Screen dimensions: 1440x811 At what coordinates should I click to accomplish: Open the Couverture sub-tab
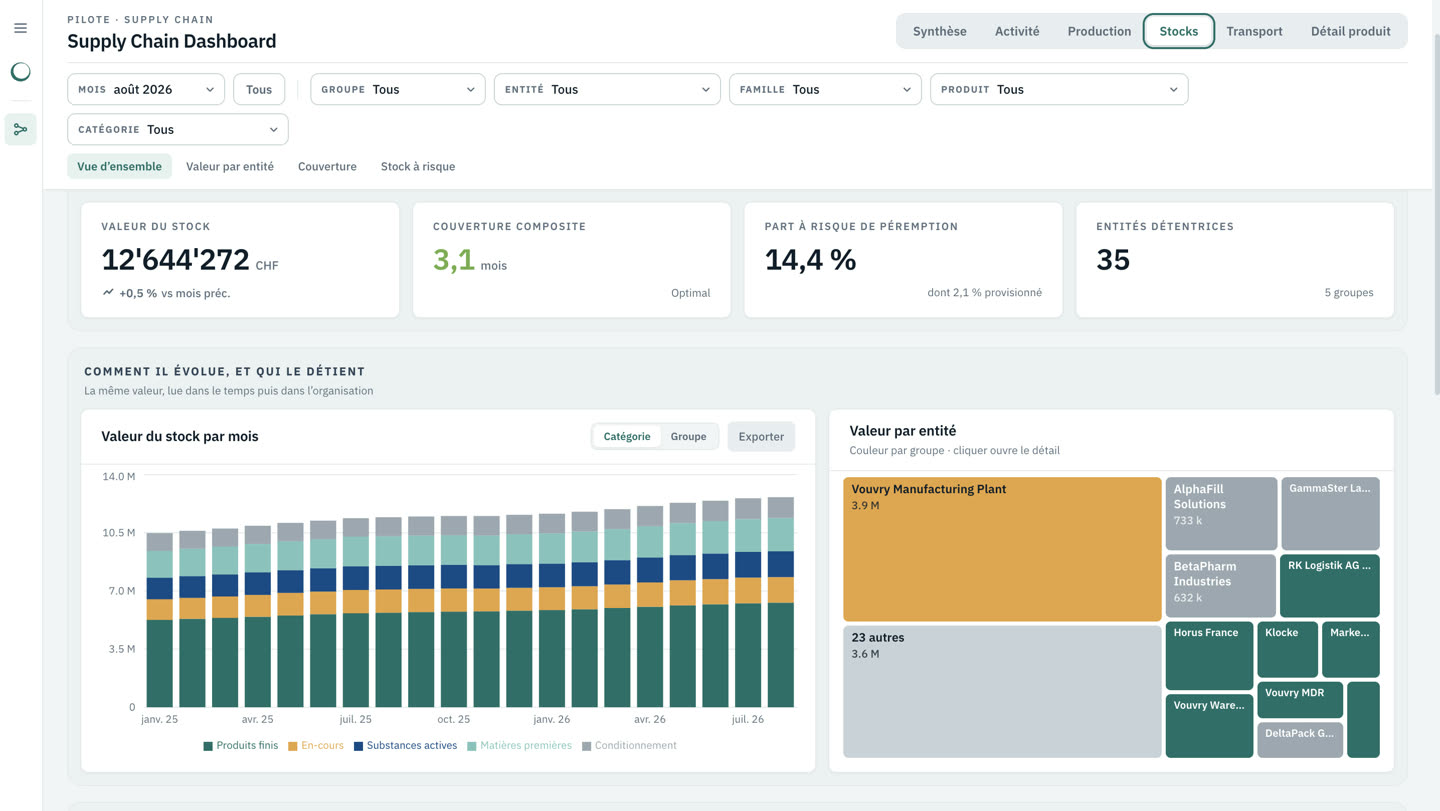tap(327, 166)
